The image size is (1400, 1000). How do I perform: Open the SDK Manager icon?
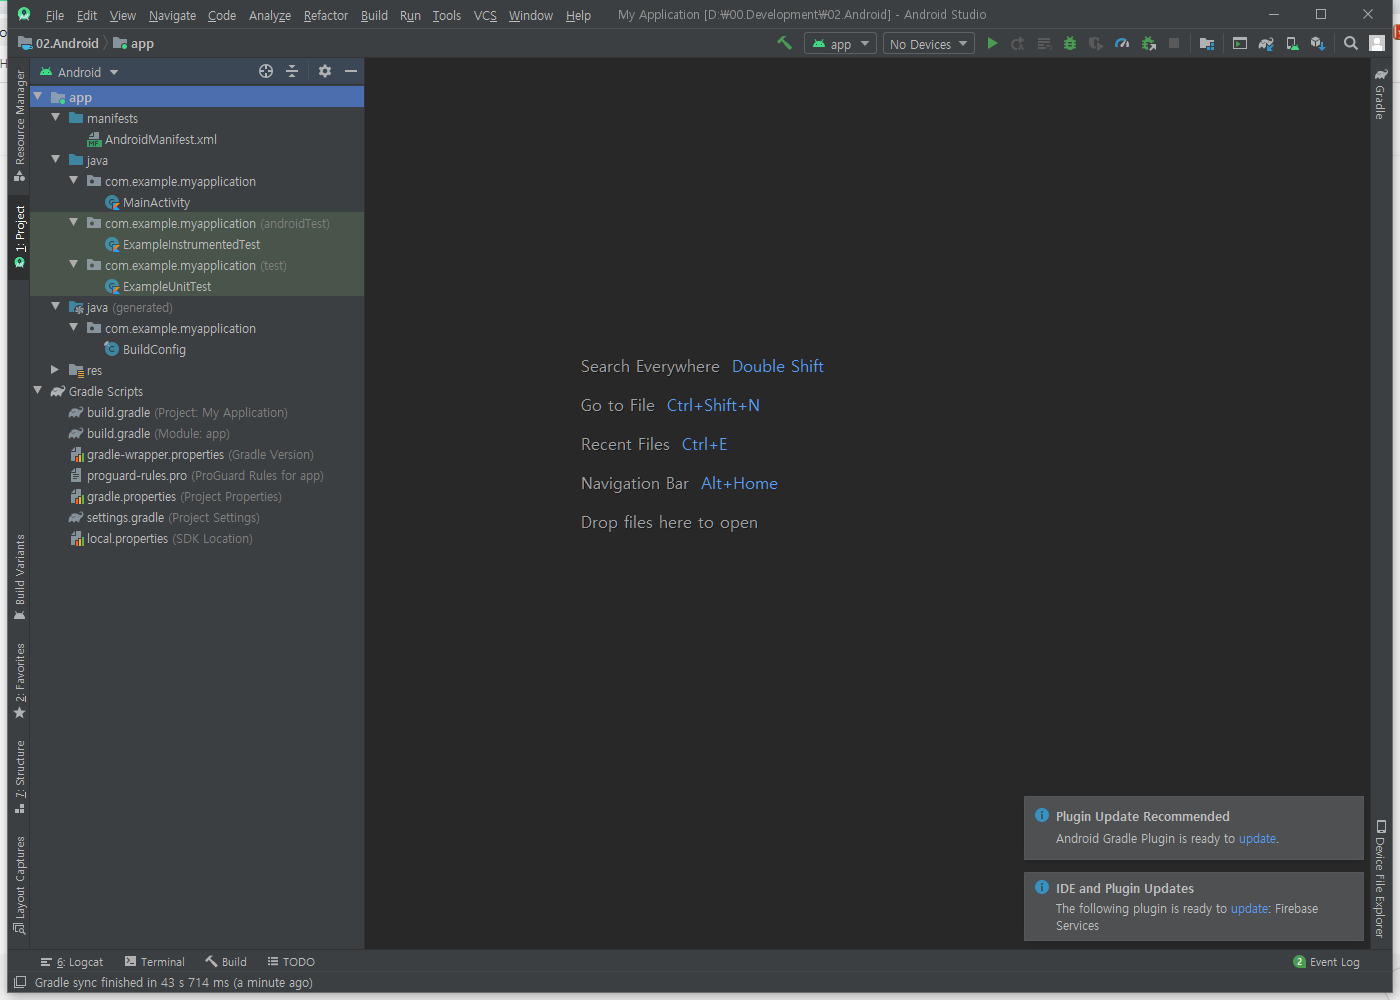[x=1318, y=43]
